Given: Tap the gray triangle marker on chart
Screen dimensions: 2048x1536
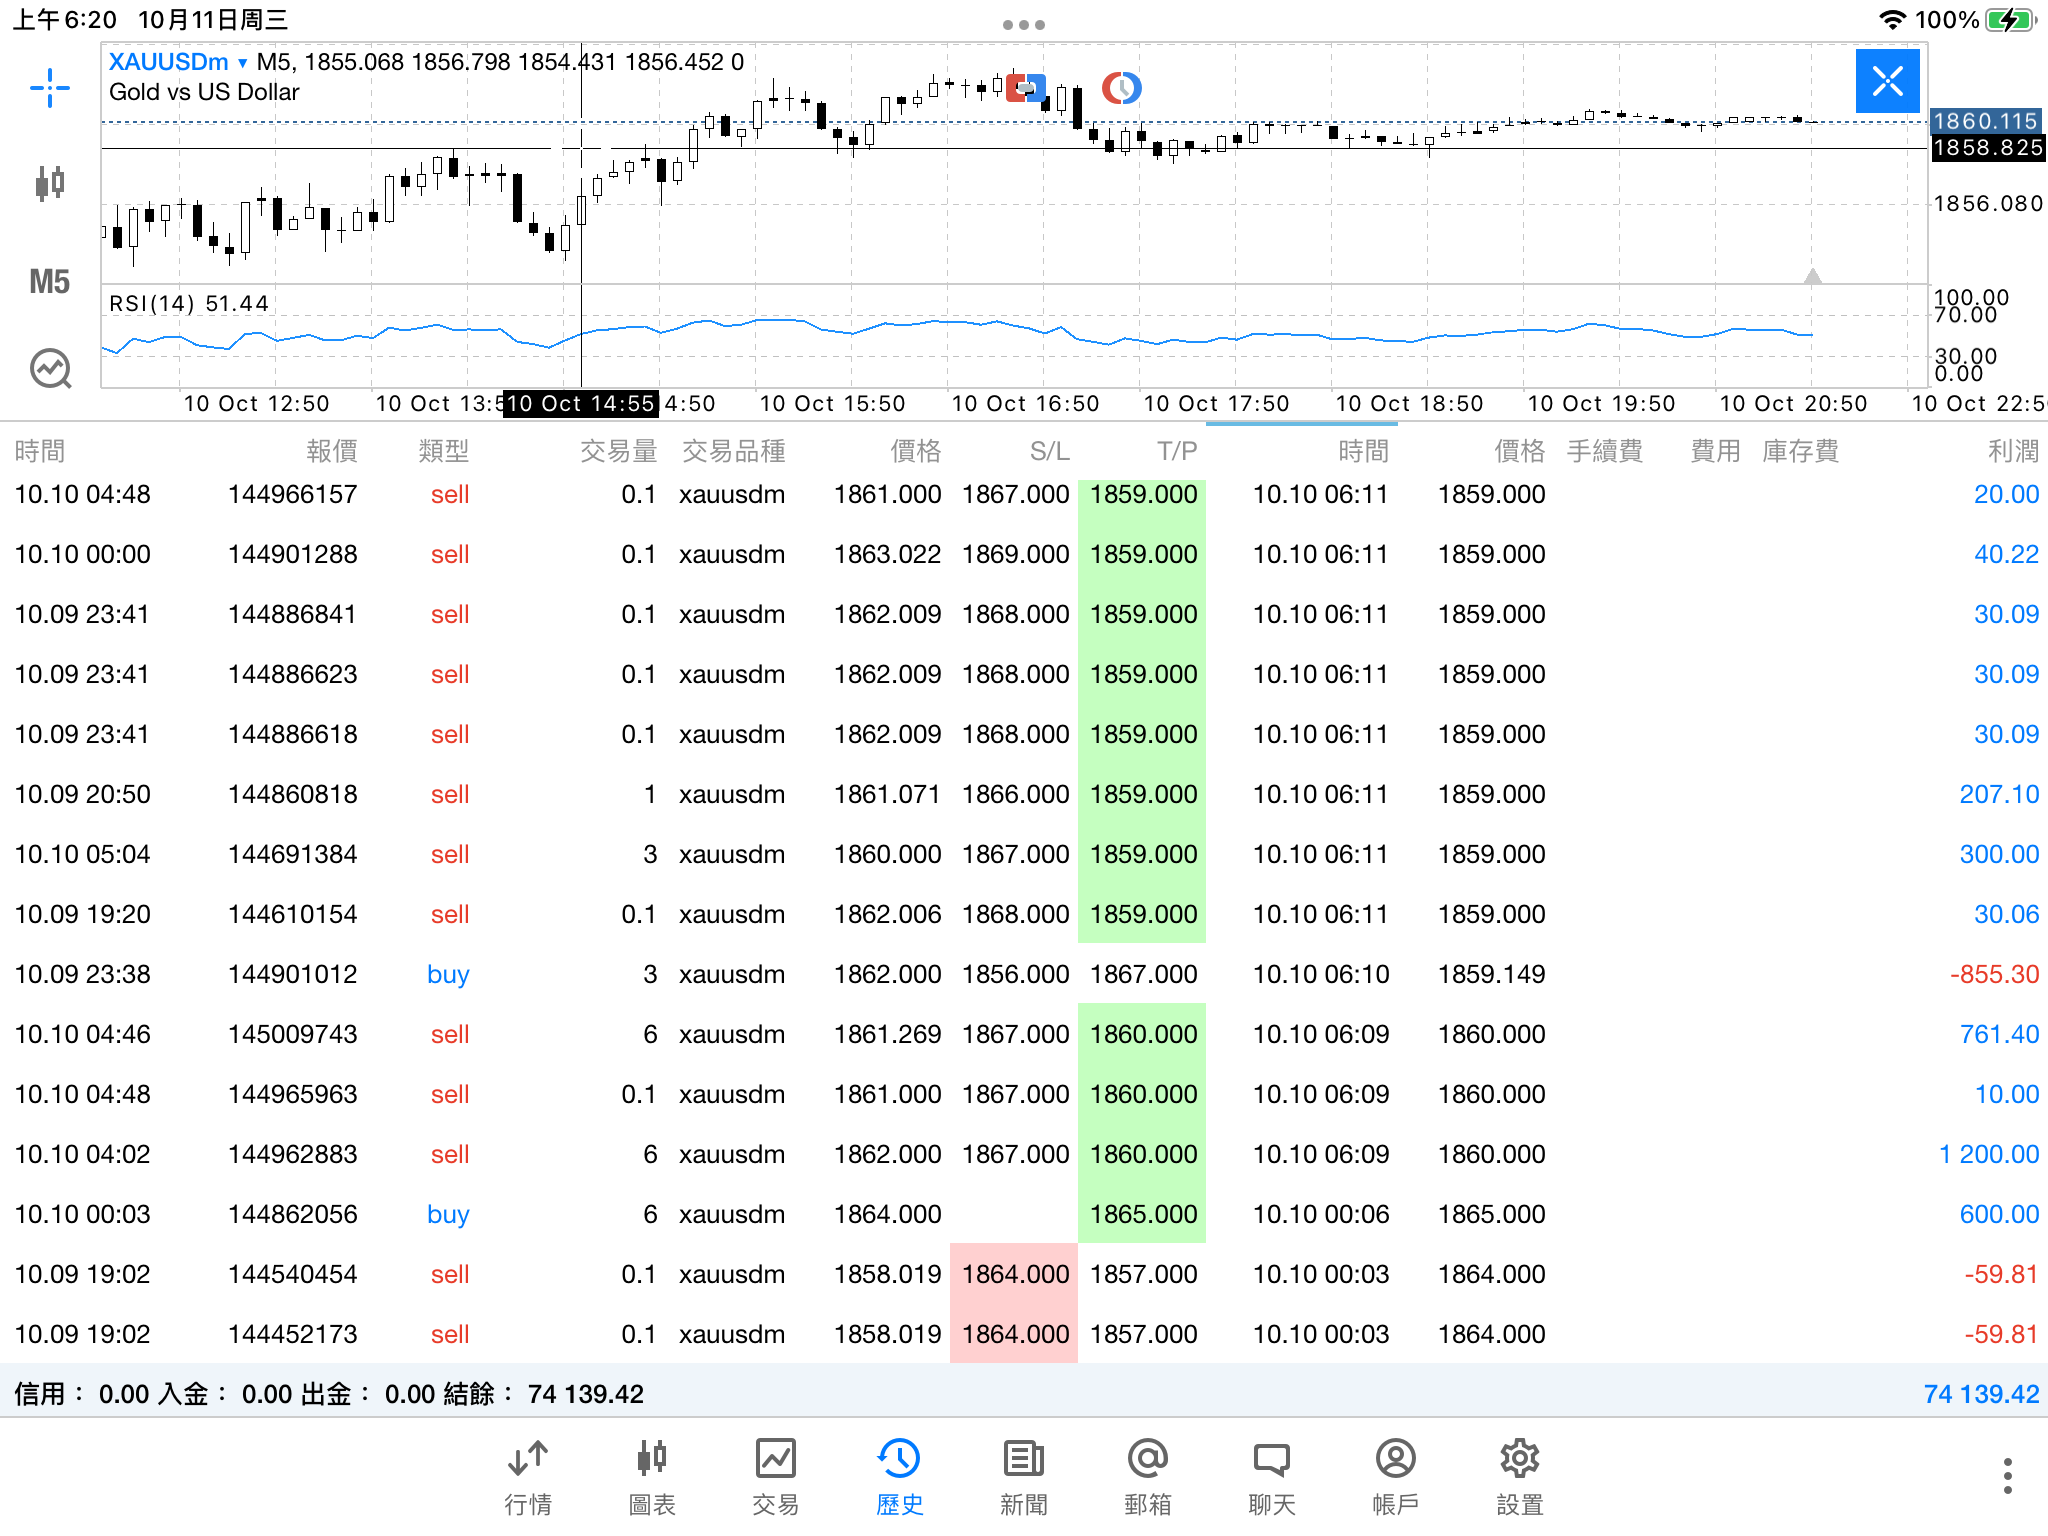Looking at the screenshot, I should click(x=1812, y=276).
